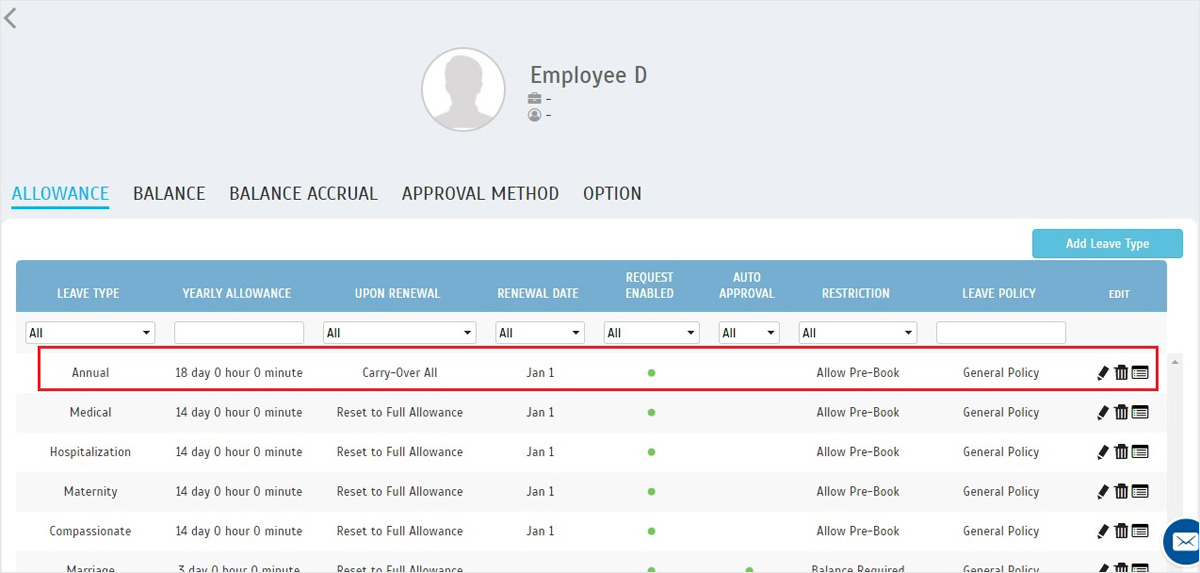Open the Renewal Date filter dropdown
This screenshot has height=573, width=1200.
click(x=539, y=333)
